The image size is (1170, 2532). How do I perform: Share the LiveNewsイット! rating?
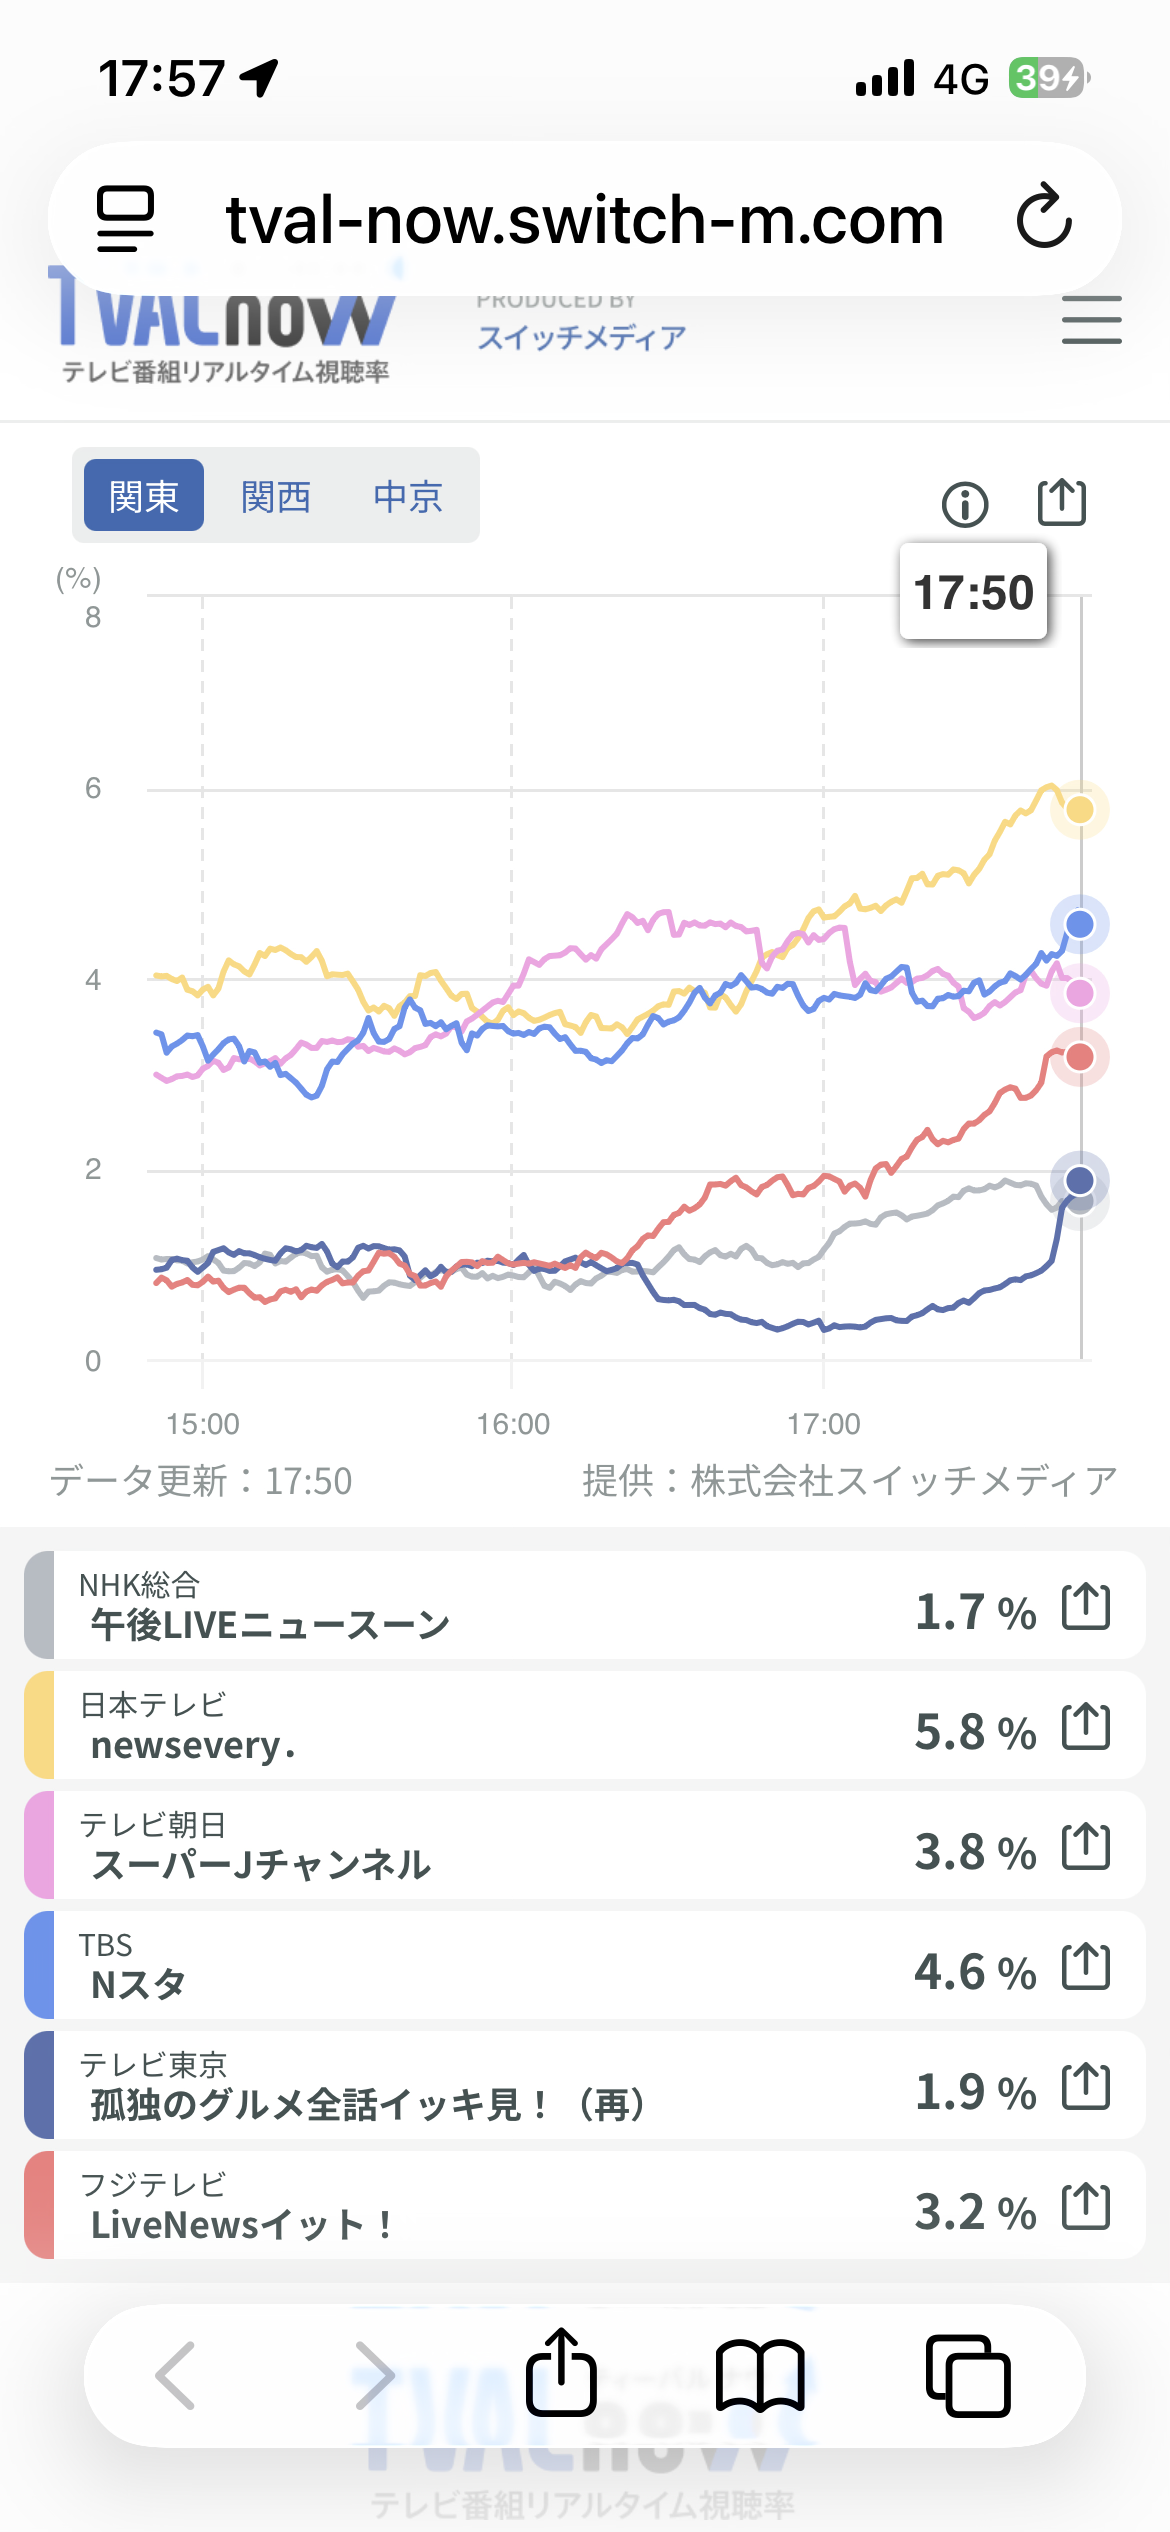tap(1086, 2207)
